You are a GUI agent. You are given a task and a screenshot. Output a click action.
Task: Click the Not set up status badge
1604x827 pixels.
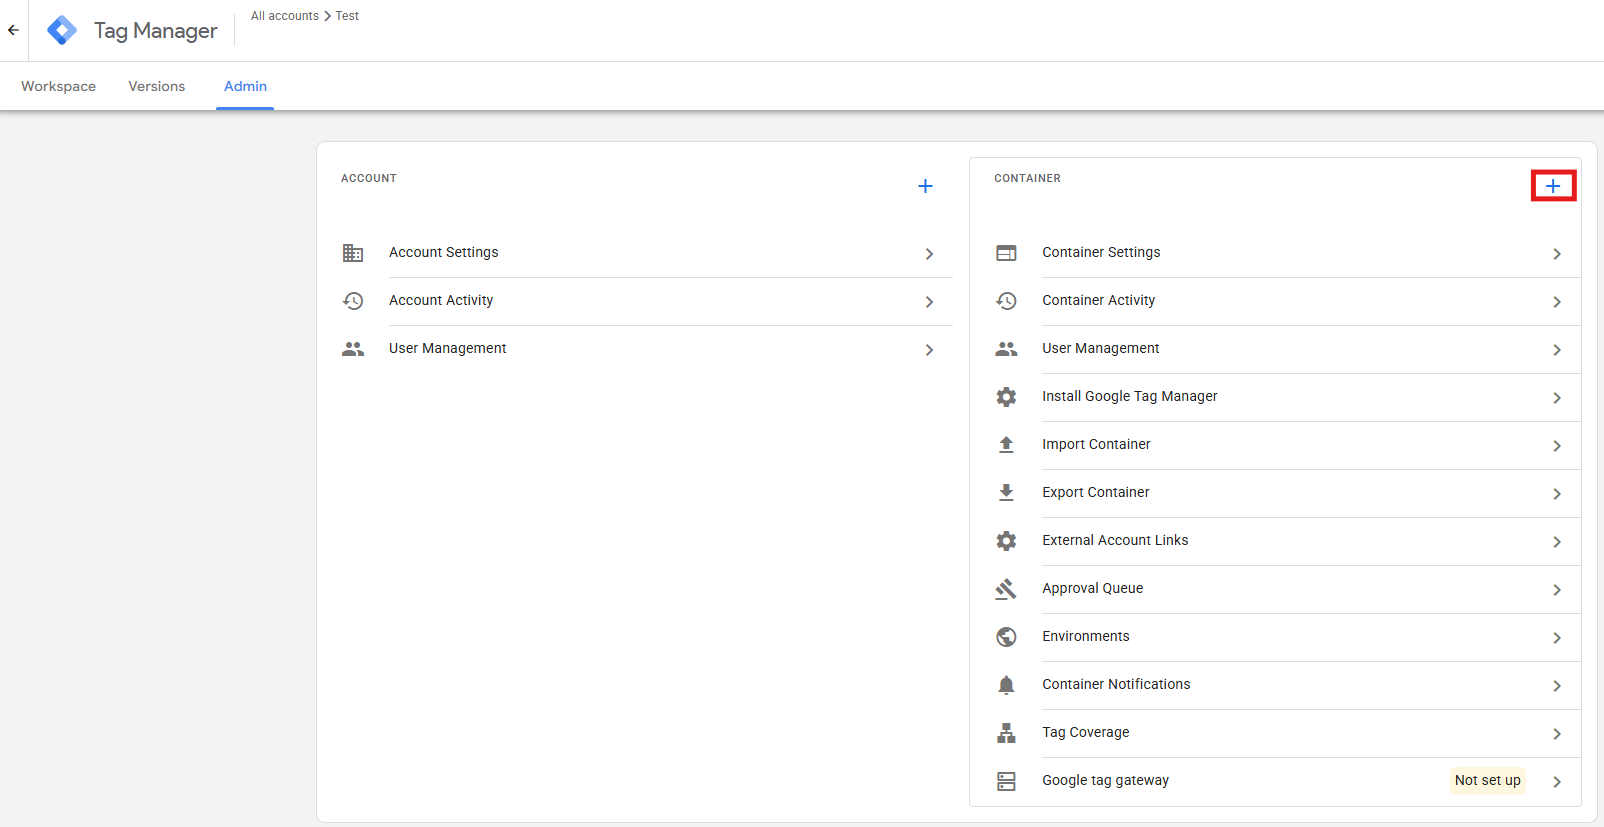[1487, 780]
